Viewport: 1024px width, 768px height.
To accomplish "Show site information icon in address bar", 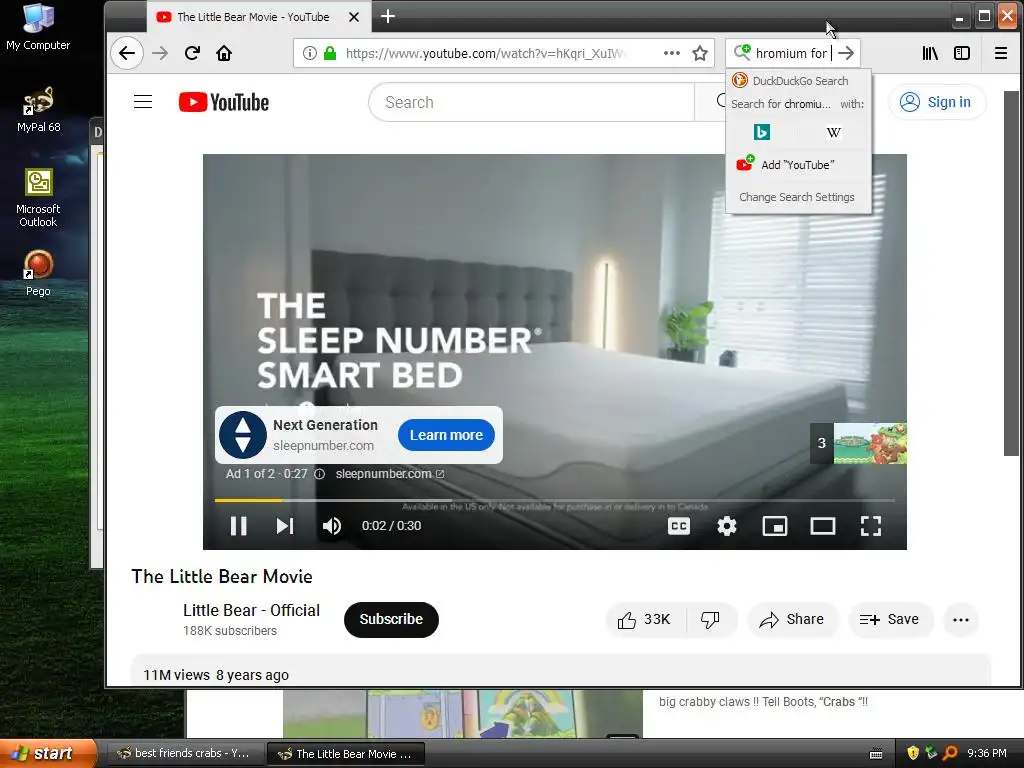I will click(310, 53).
